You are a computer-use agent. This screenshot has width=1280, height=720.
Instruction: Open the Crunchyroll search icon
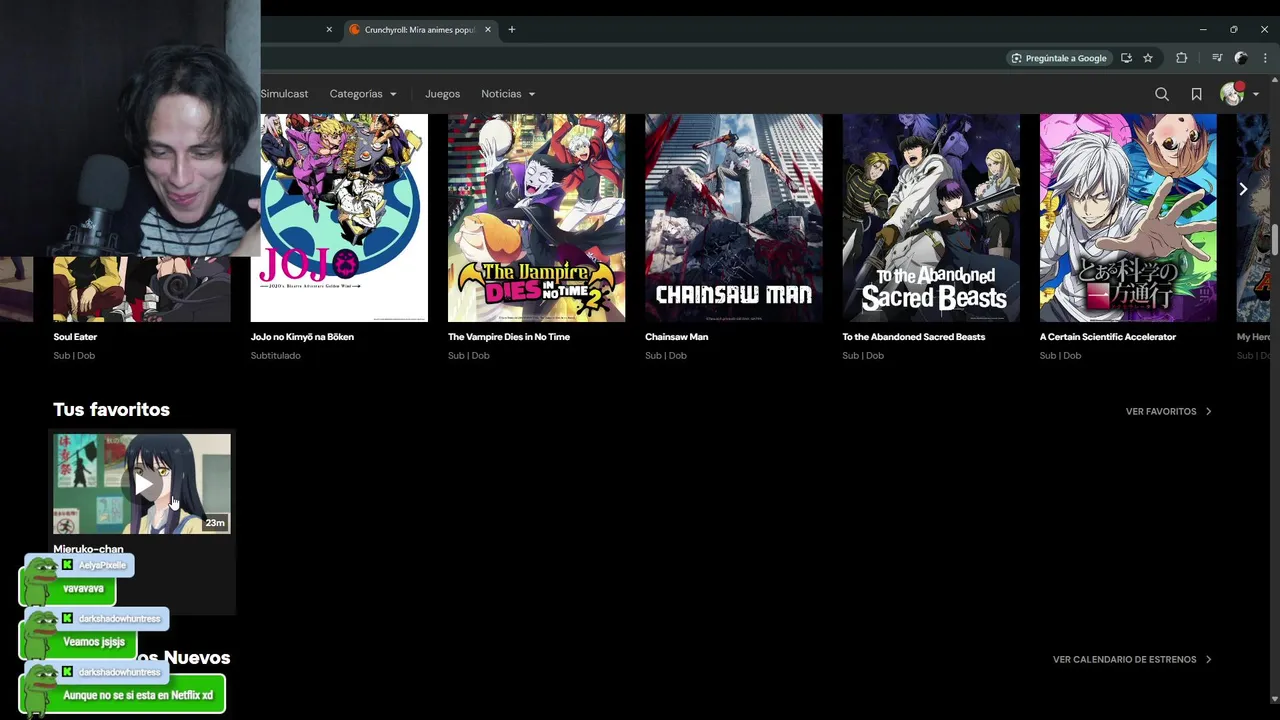point(1162,94)
